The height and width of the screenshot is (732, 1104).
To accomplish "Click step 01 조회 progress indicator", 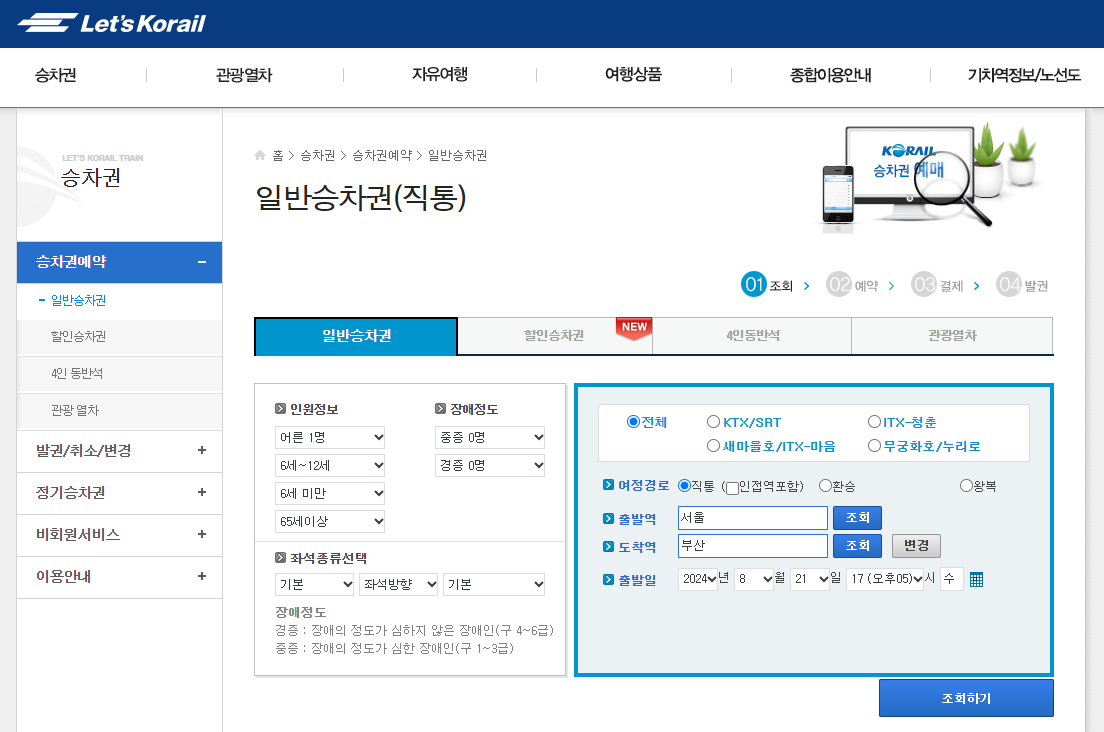I will (x=767, y=284).
